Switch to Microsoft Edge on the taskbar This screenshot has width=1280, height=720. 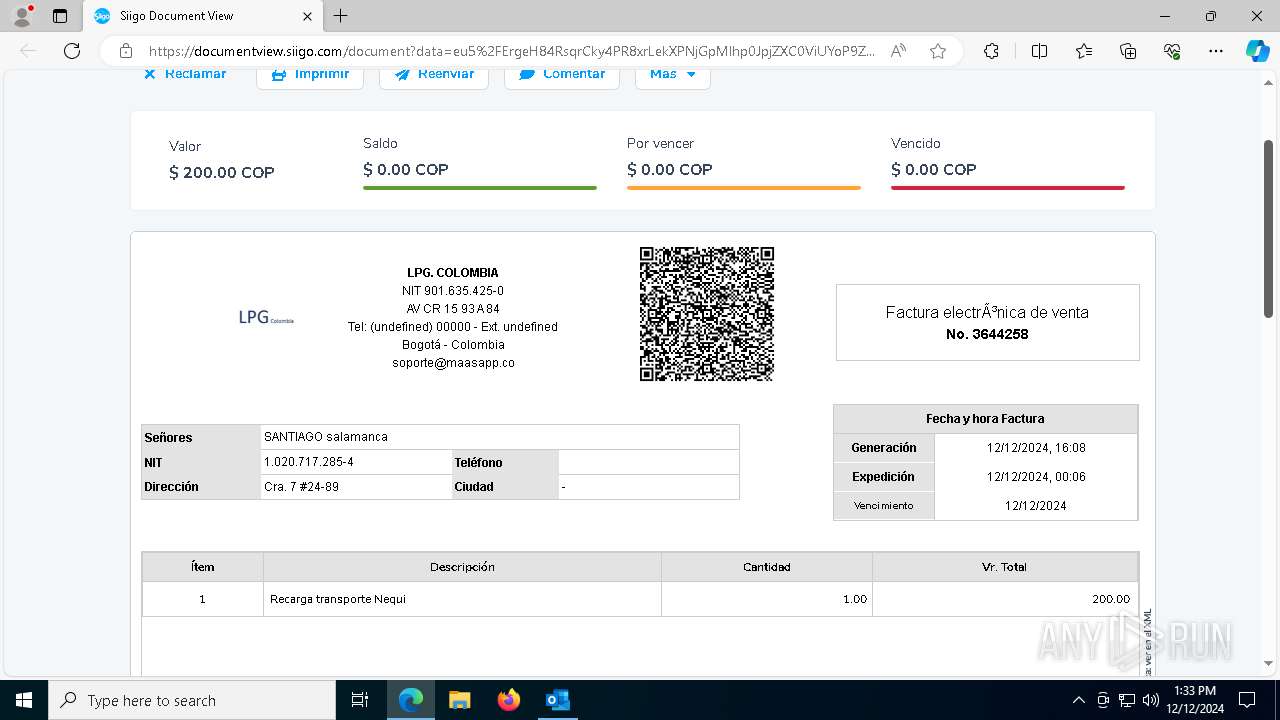(x=411, y=700)
